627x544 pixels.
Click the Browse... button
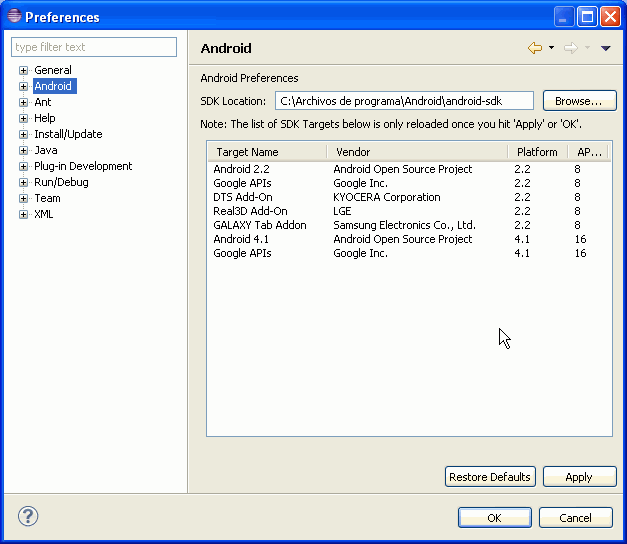[579, 101]
